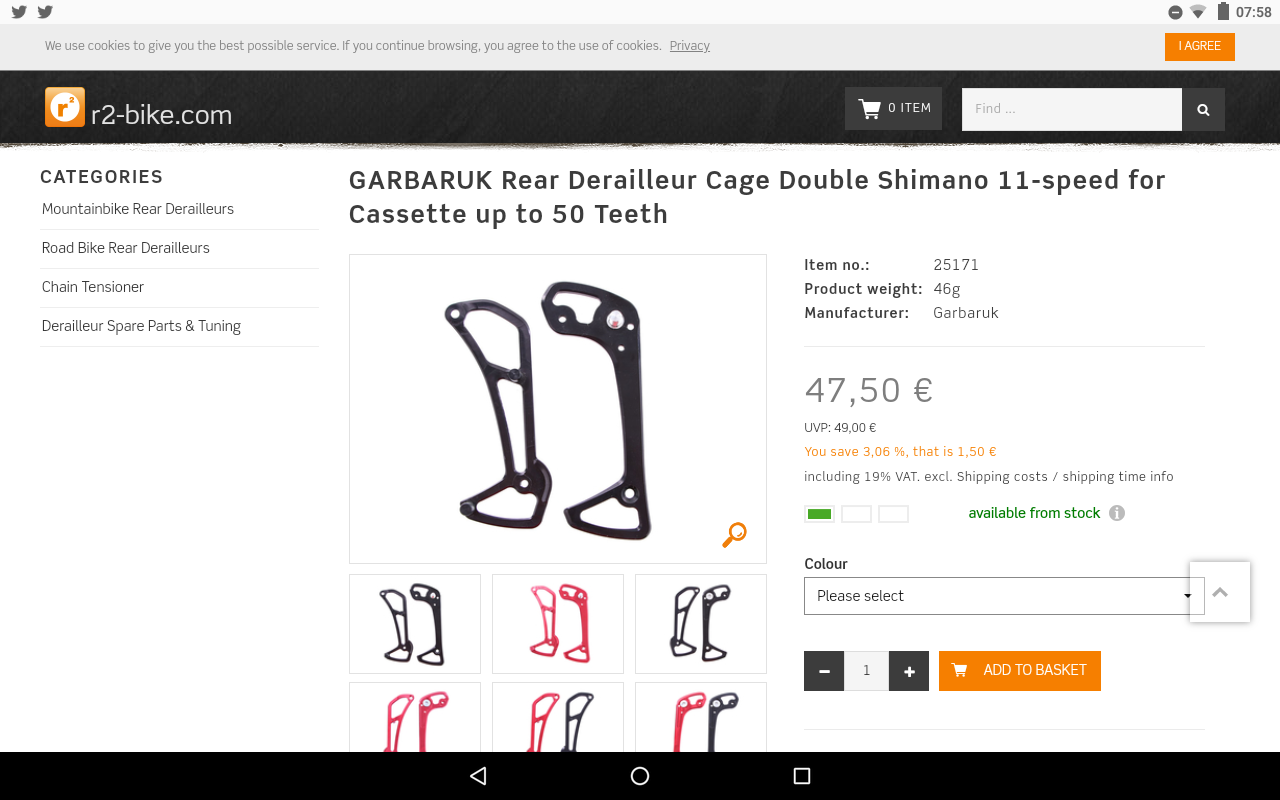Open the Colour dropdown "Please select"
Viewport: 1280px width, 800px height.
[x=1004, y=596]
